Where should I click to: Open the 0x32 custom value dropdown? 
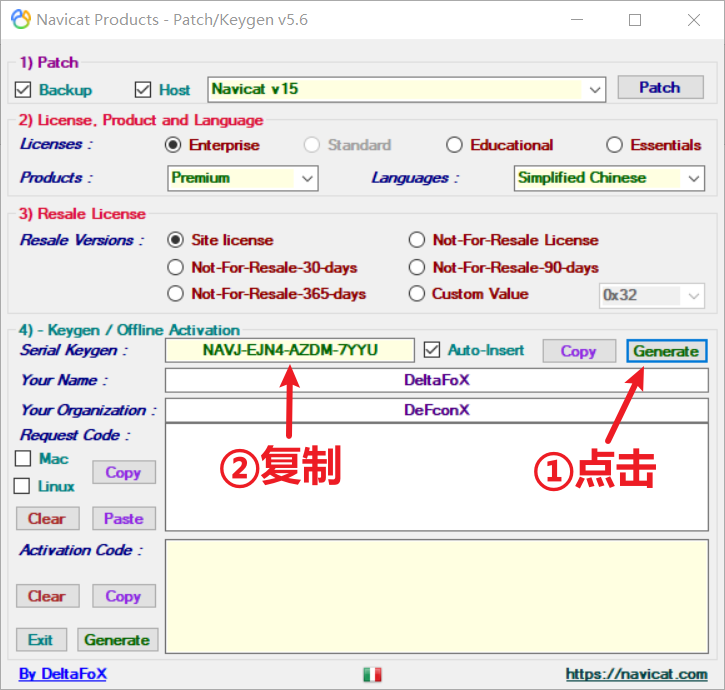point(694,296)
